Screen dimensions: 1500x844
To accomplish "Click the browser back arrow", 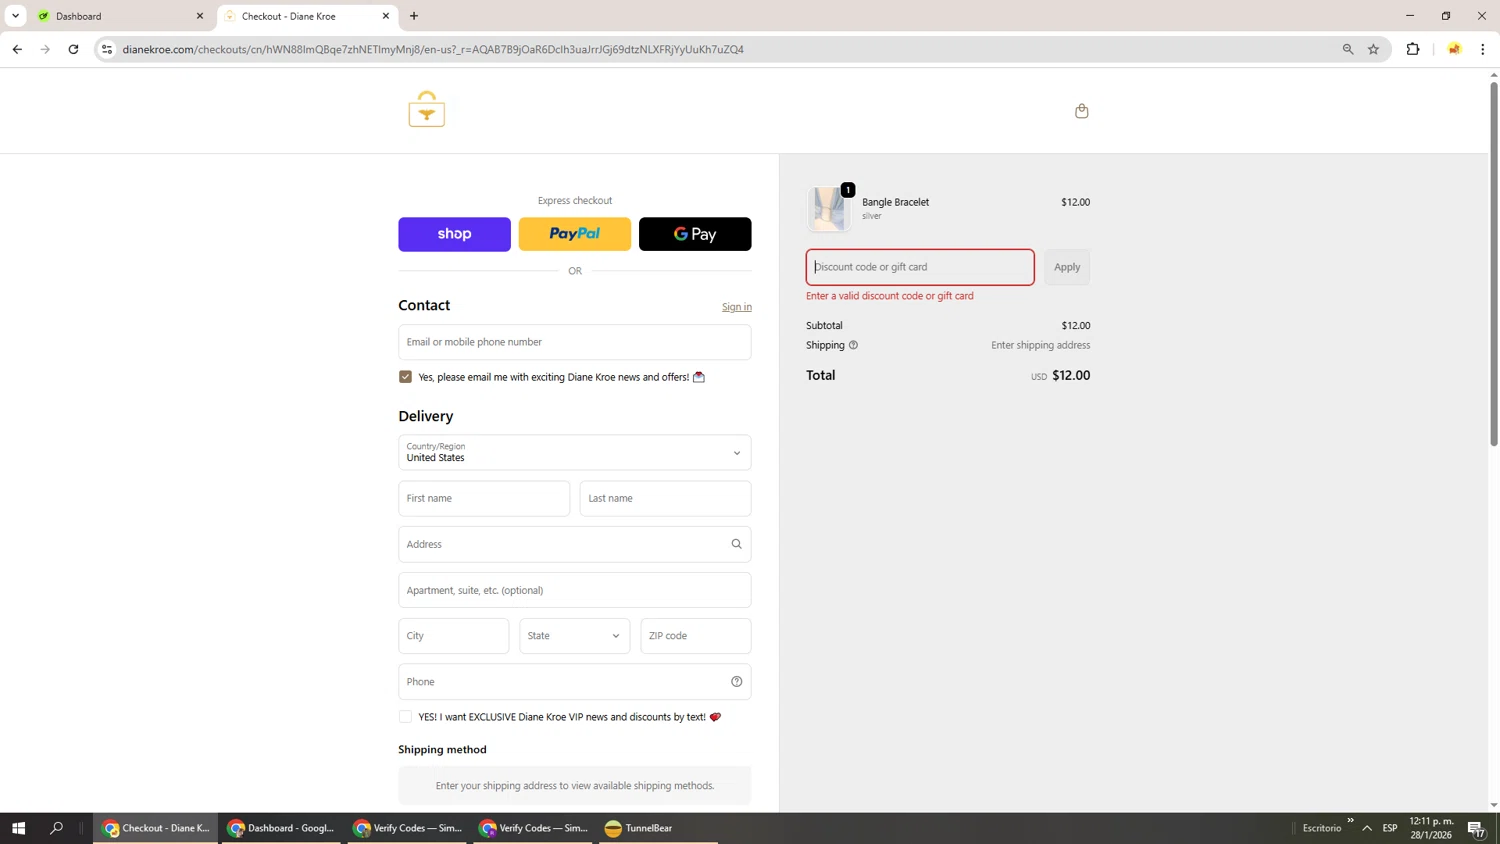I will [x=17, y=49].
